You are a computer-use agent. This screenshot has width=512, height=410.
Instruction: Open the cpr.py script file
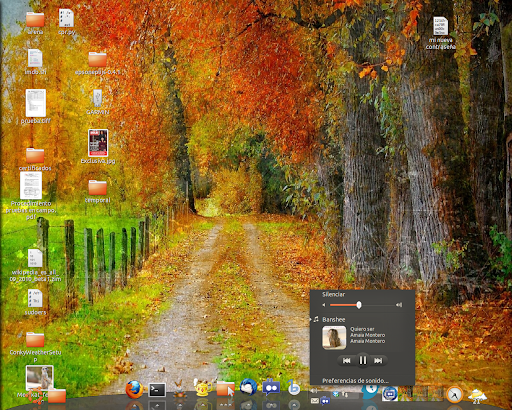click(66, 18)
